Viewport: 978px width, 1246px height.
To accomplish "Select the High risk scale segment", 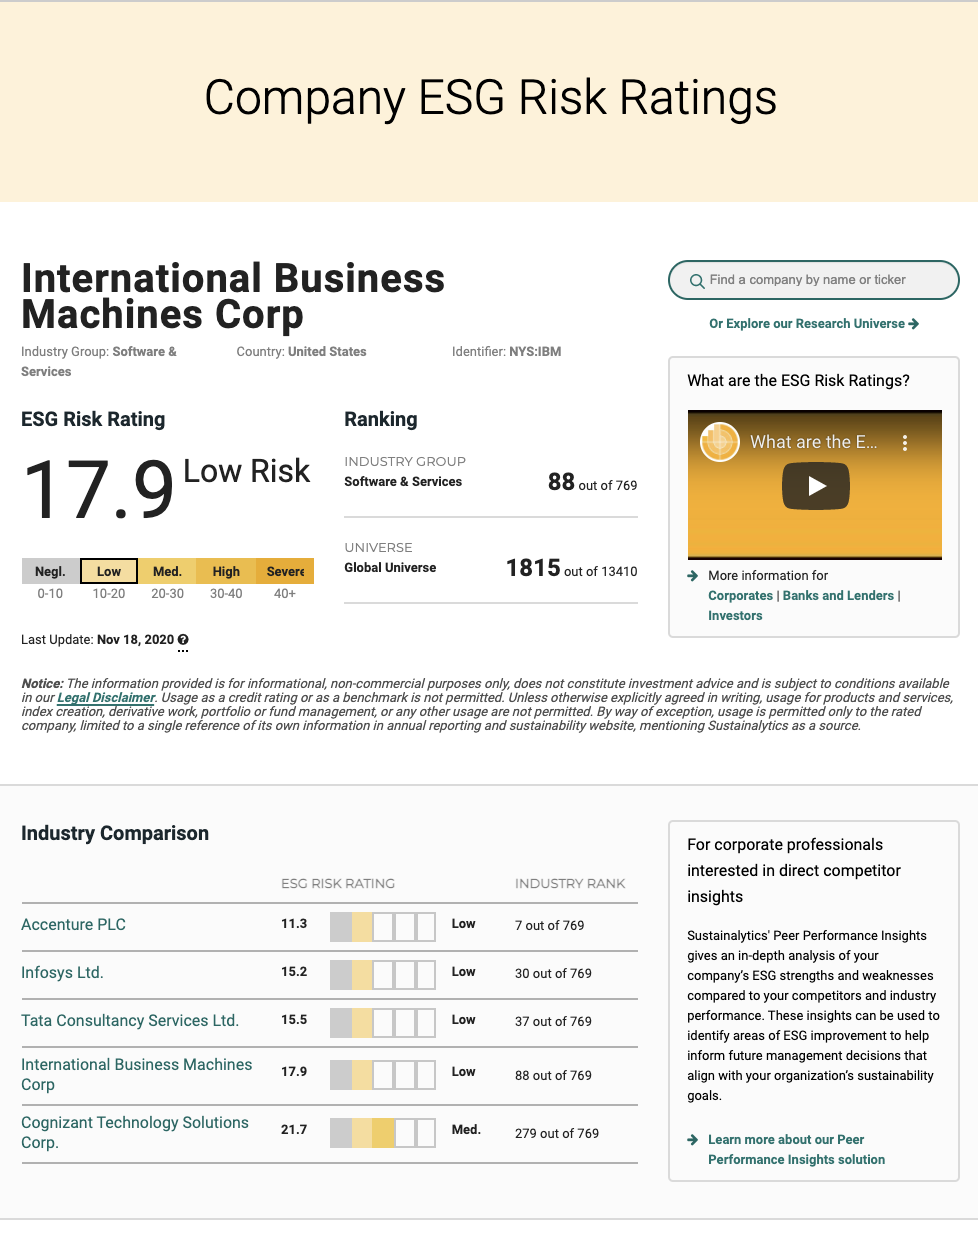I will (226, 571).
